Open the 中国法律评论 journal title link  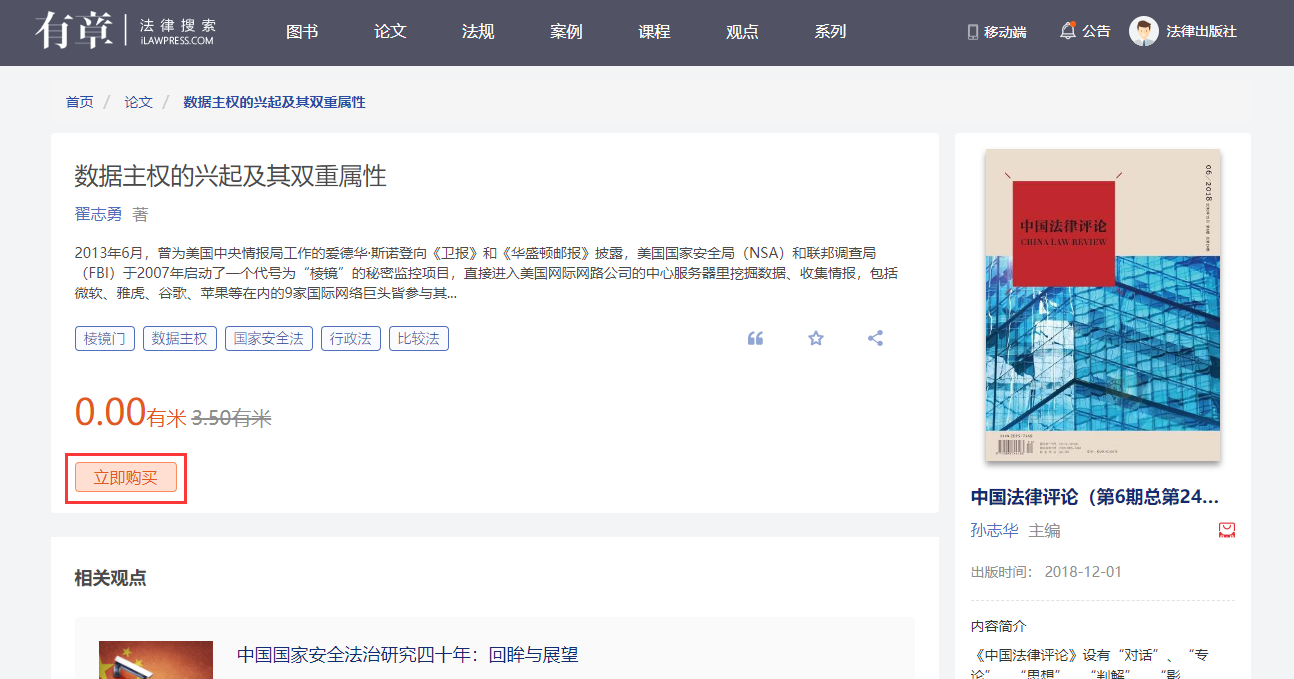(x=1094, y=497)
